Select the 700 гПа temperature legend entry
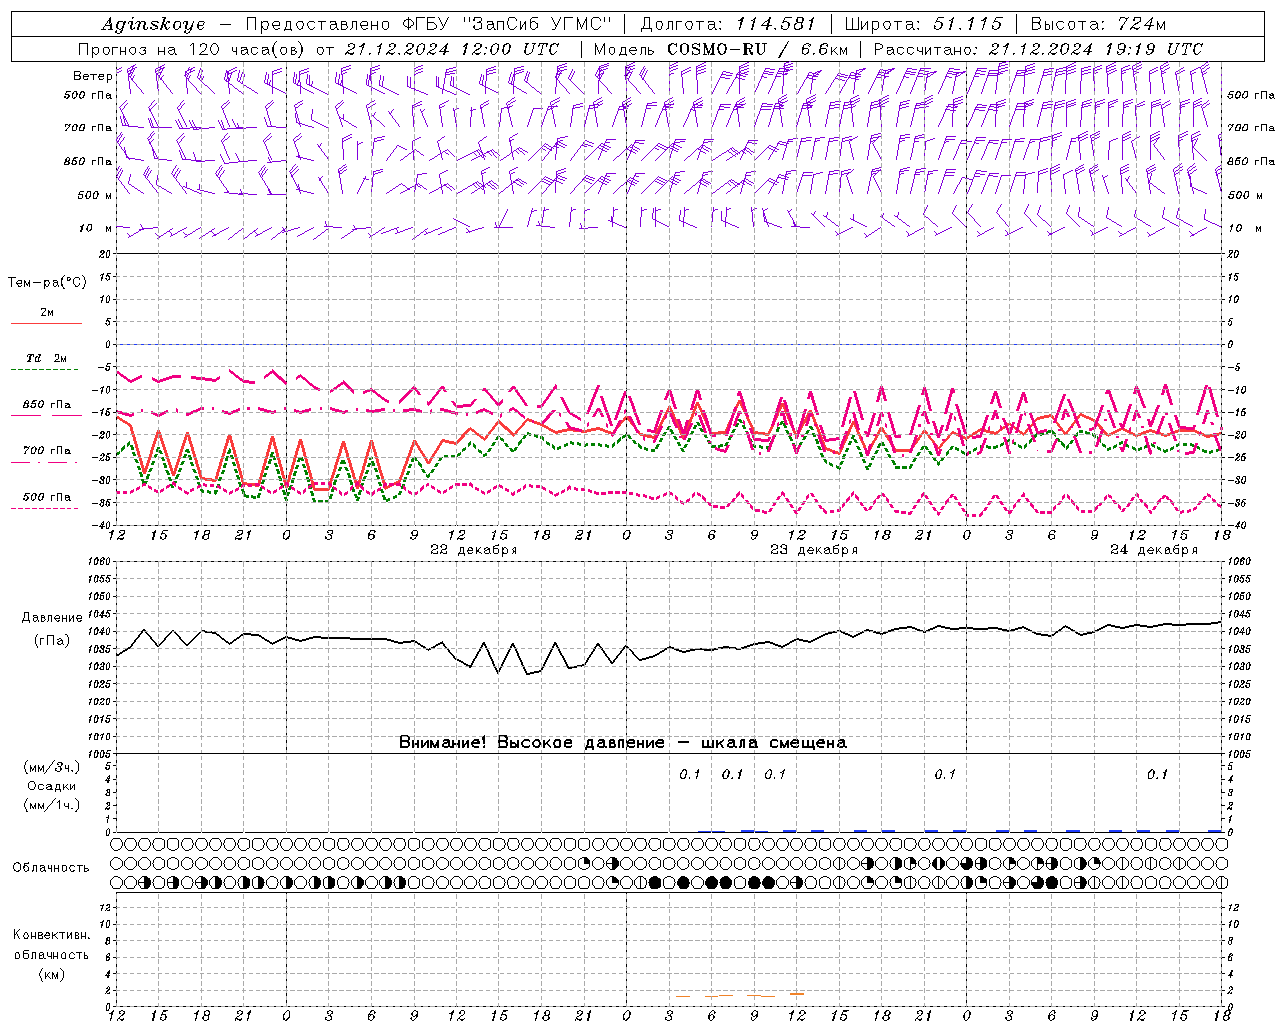 pos(46,453)
